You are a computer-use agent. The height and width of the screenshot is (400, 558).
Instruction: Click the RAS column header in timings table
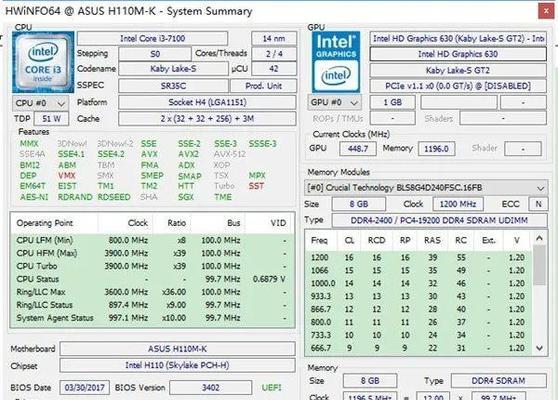pos(432,241)
